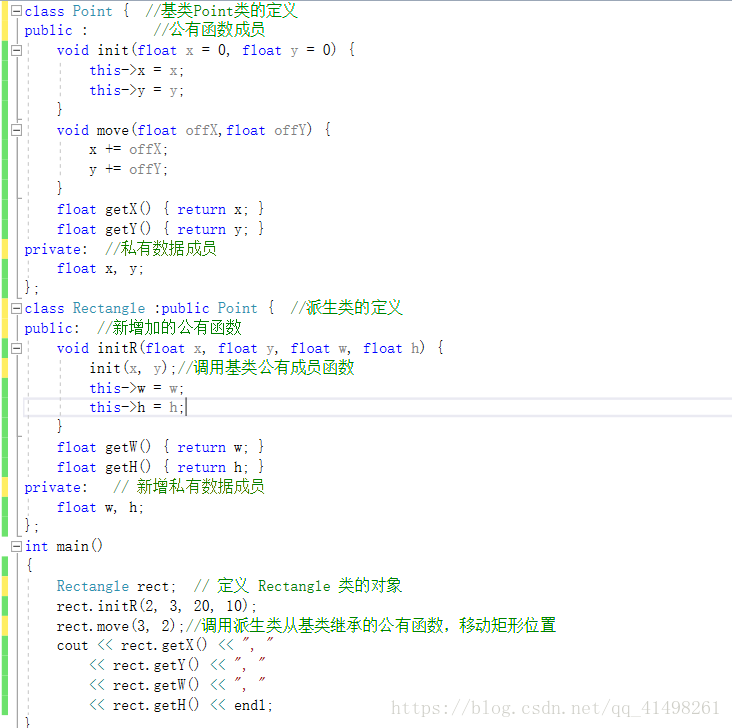Collapse the void move function block

pyautogui.click(x=16, y=130)
